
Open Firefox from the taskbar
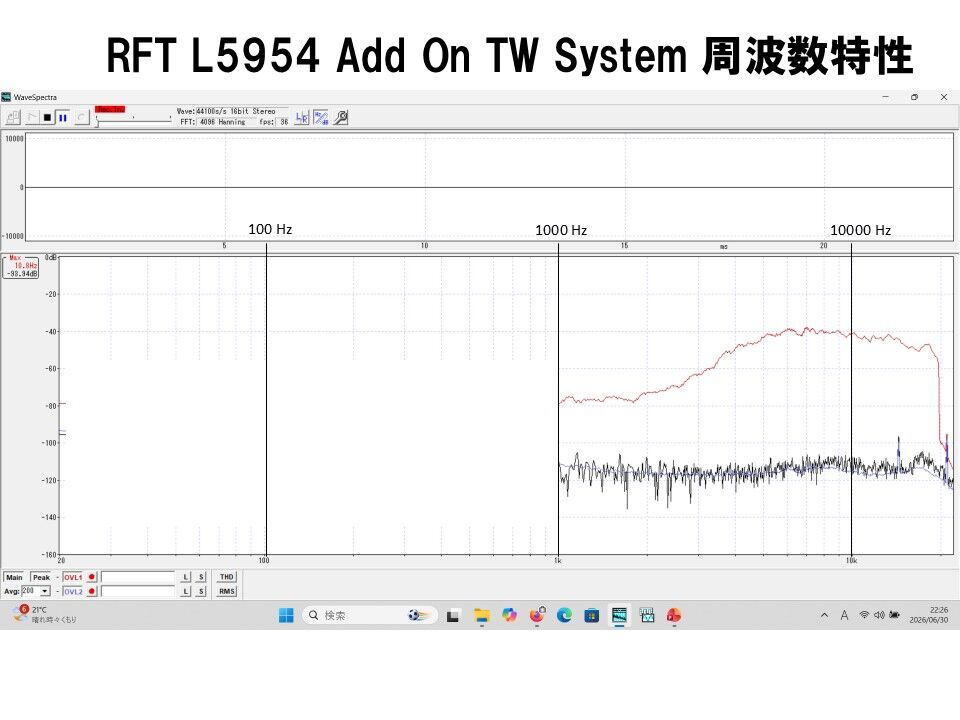537,615
